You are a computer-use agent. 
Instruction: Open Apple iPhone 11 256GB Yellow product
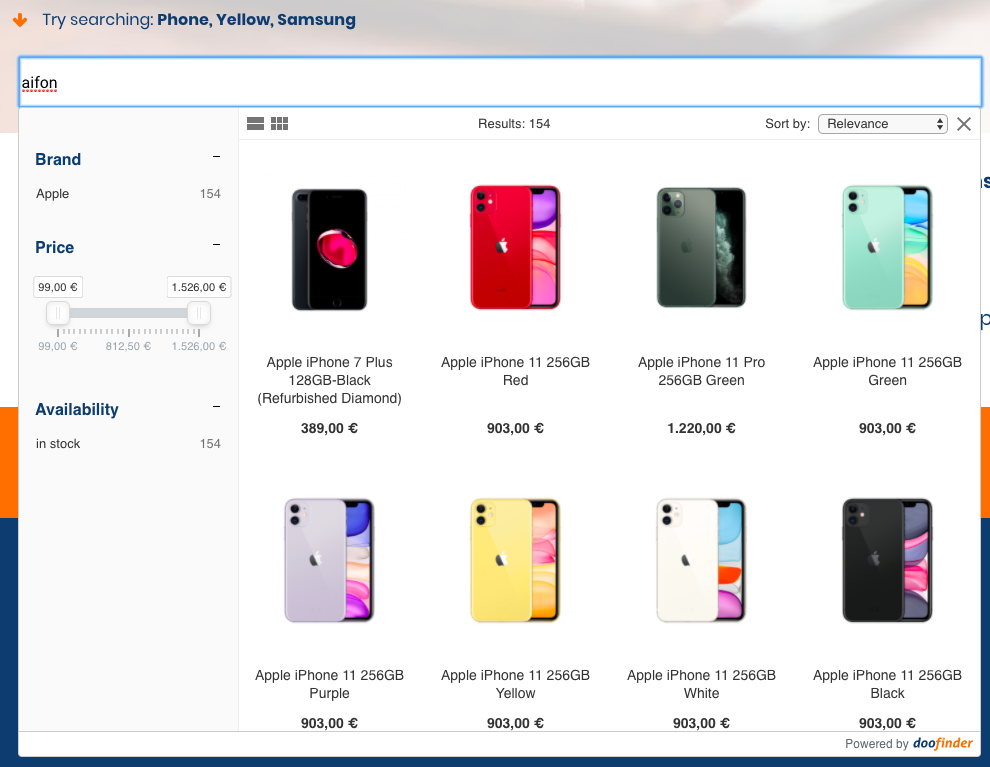point(515,684)
